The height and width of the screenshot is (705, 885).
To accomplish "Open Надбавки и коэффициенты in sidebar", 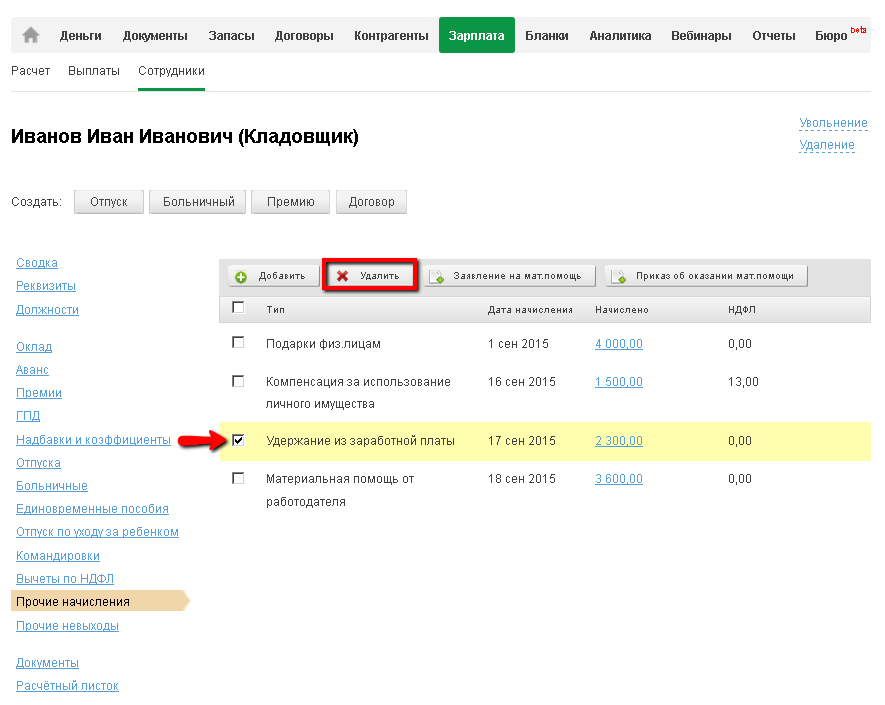I will click(93, 440).
